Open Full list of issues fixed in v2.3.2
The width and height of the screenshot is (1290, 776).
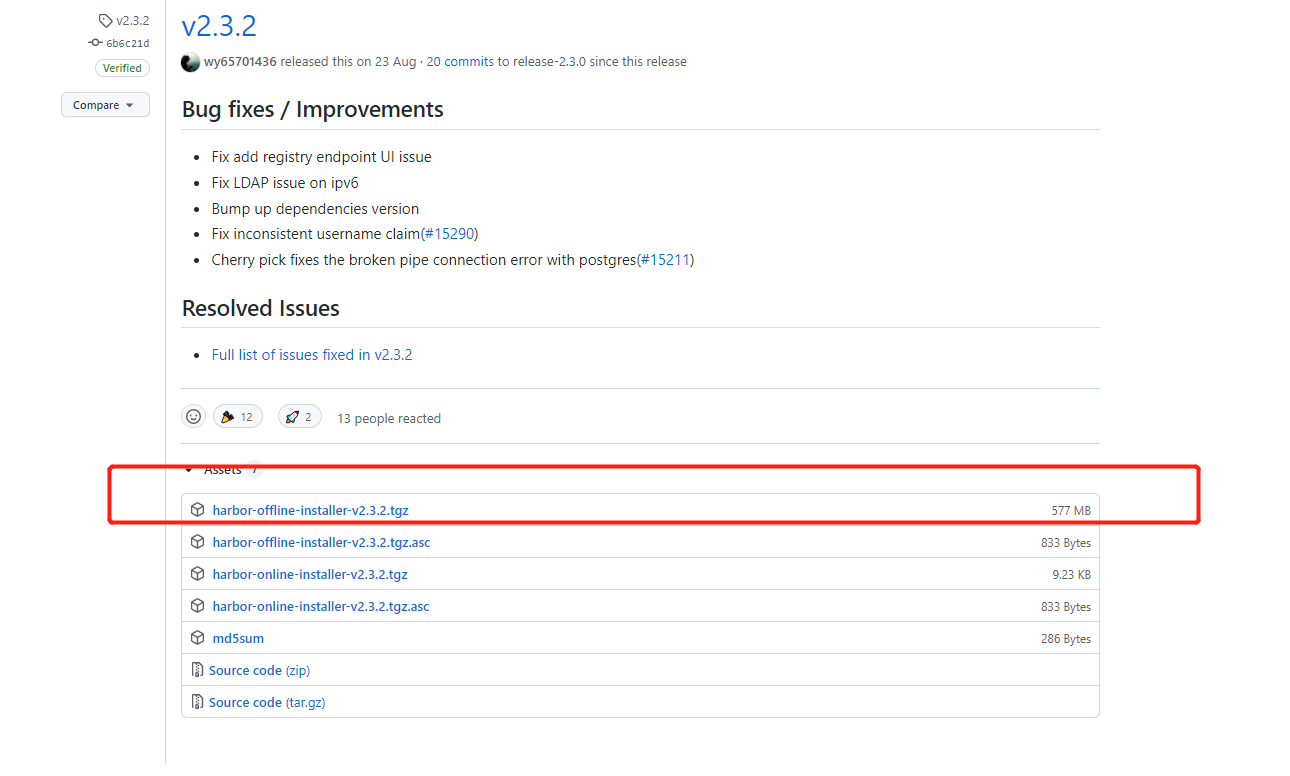click(x=312, y=355)
